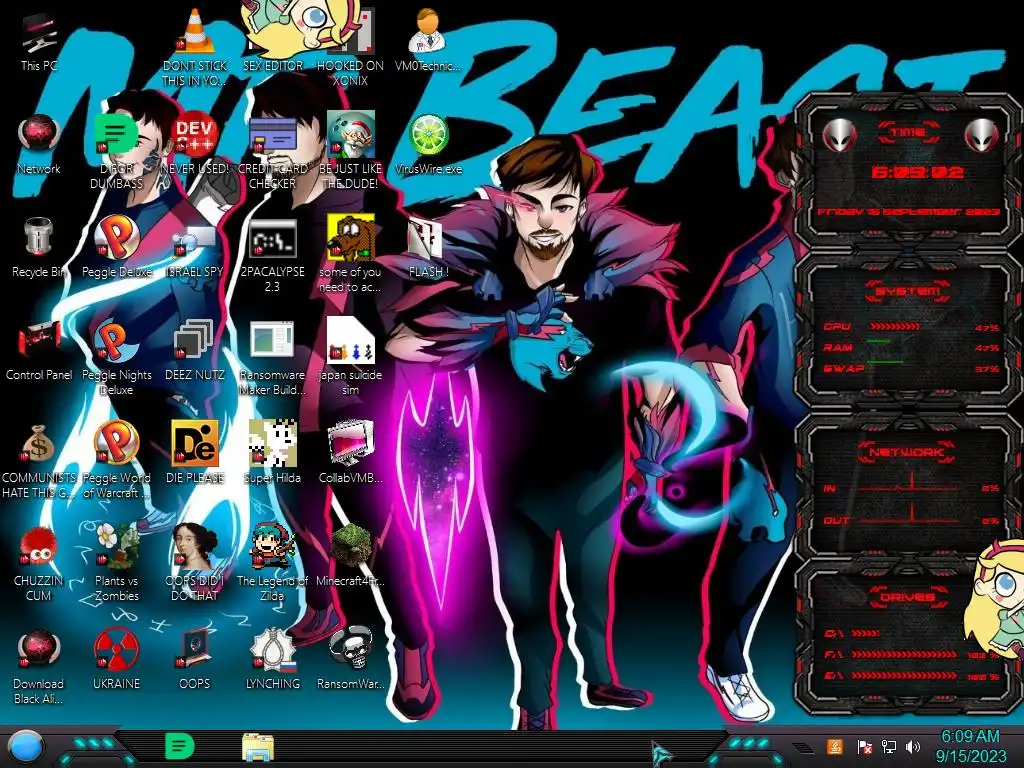Open the some of you need to ac... dog icon
The image size is (1024, 768).
[350, 255]
